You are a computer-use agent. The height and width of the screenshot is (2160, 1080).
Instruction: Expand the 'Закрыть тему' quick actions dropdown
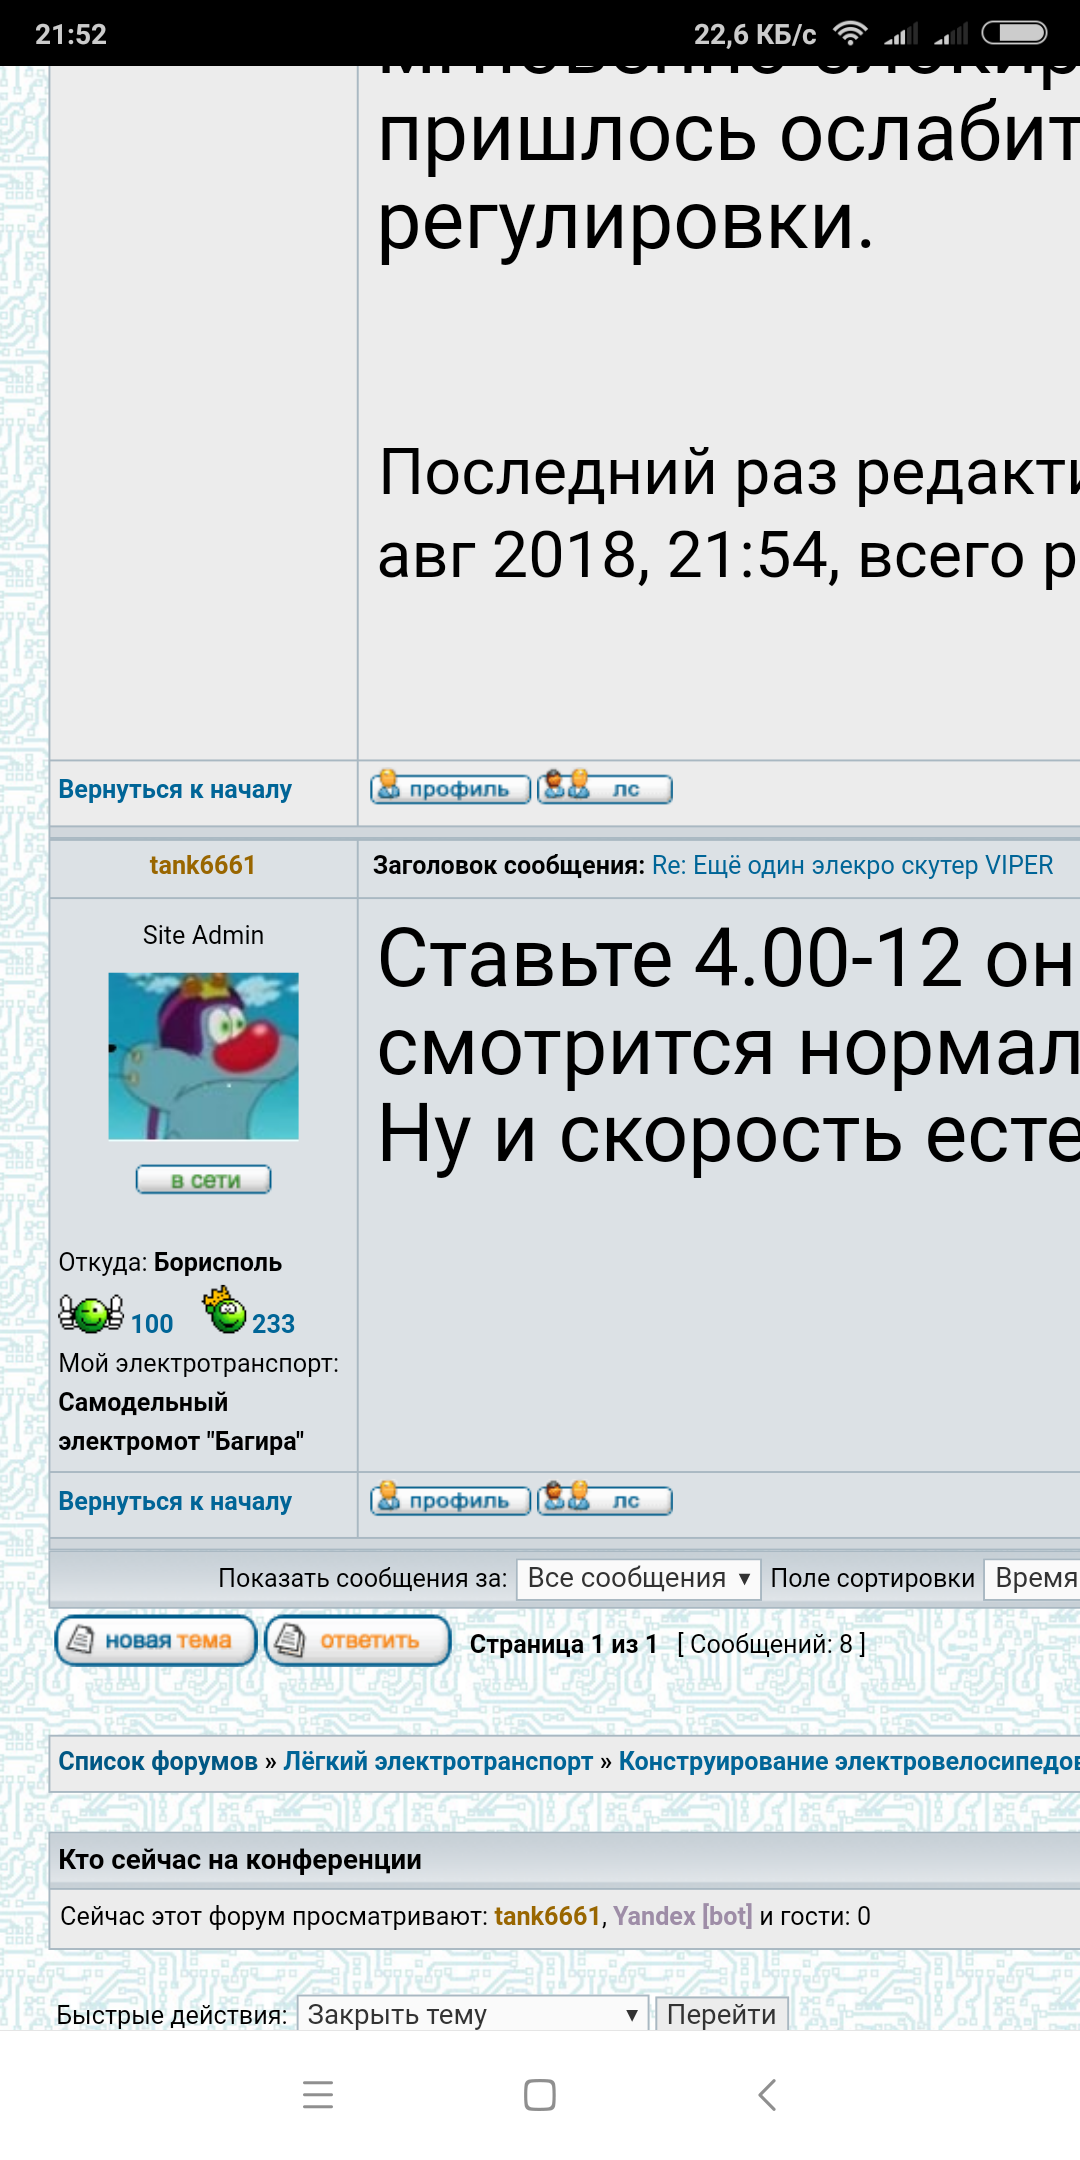pyautogui.click(x=473, y=2014)
